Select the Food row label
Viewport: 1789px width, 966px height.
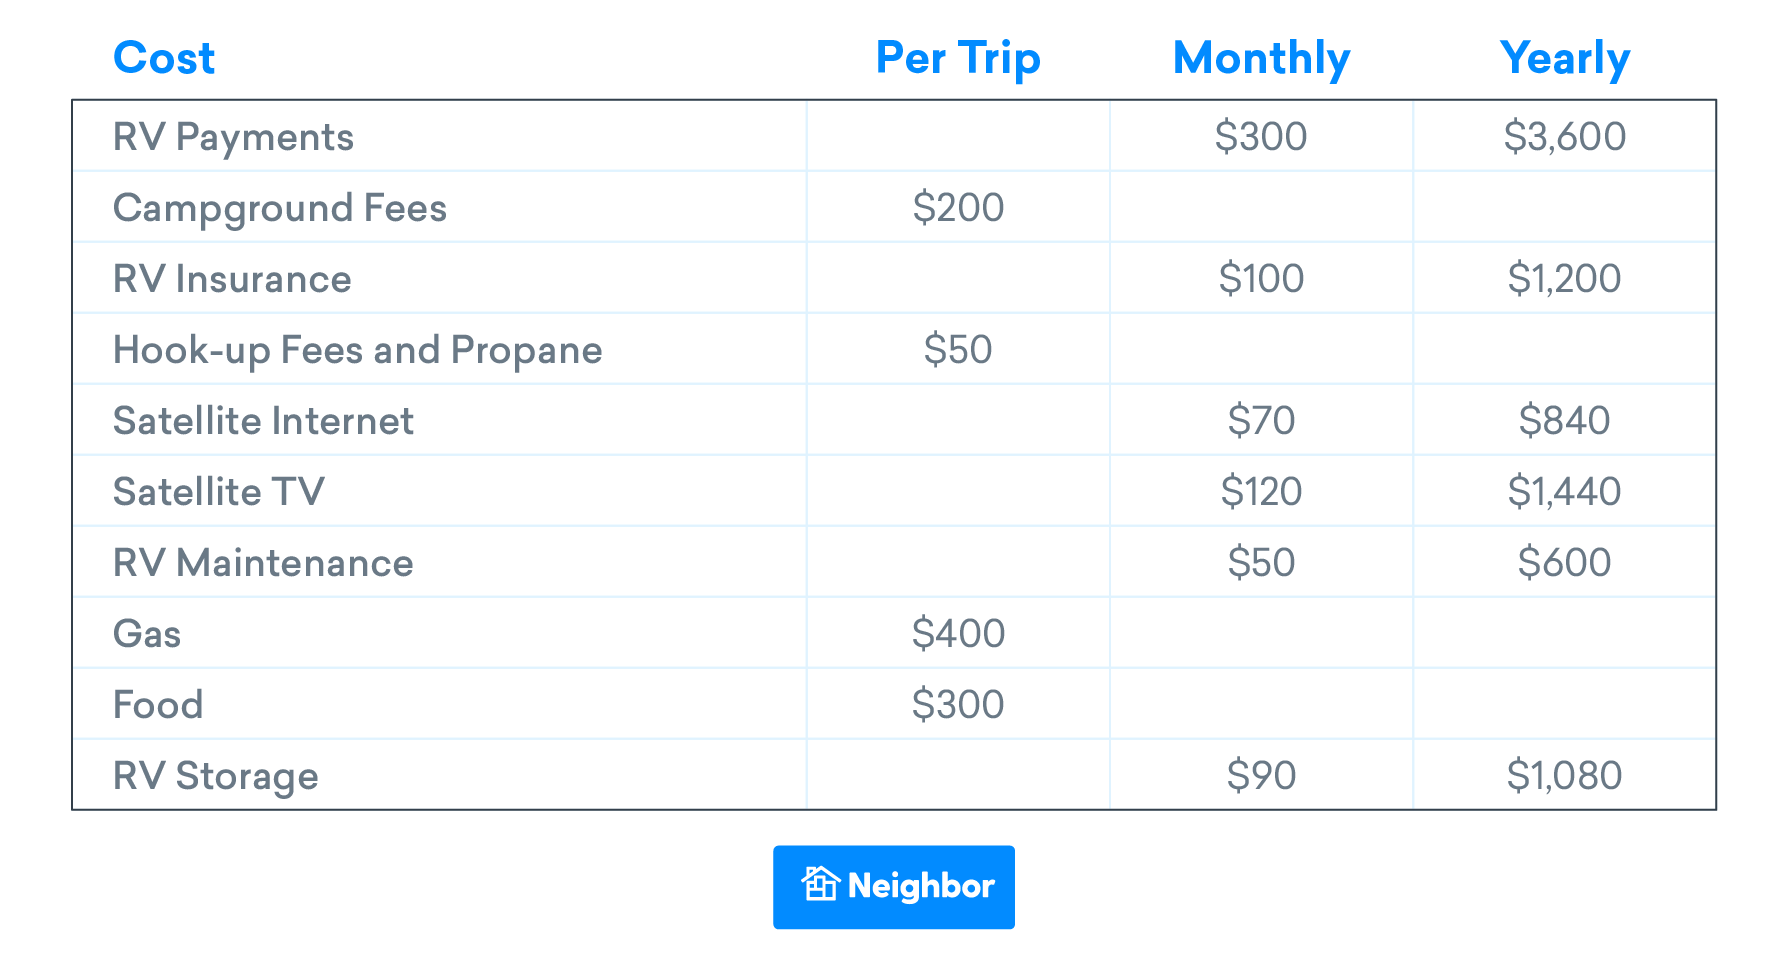tap(158, 705)
